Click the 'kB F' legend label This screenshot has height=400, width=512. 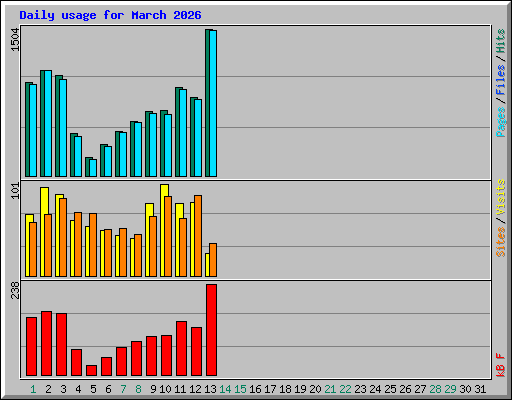pos(501,365)
